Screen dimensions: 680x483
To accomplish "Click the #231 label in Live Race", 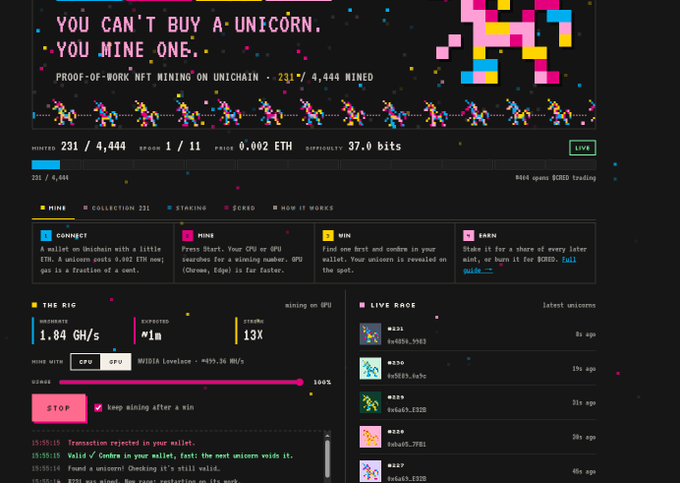I will coord(396,329).
